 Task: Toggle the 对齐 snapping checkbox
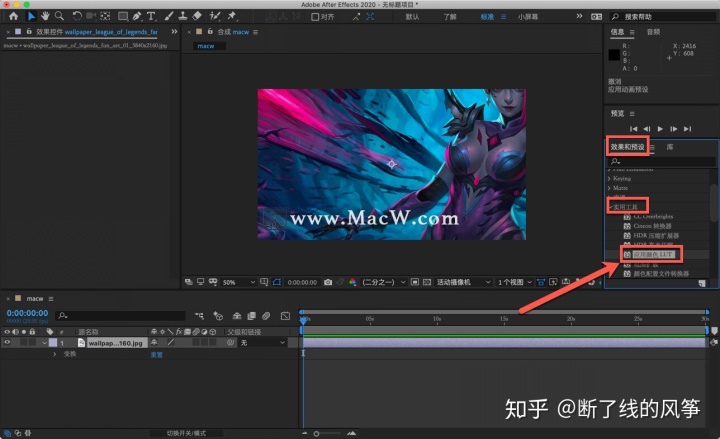pyautogui.click(x=315, y=17)
